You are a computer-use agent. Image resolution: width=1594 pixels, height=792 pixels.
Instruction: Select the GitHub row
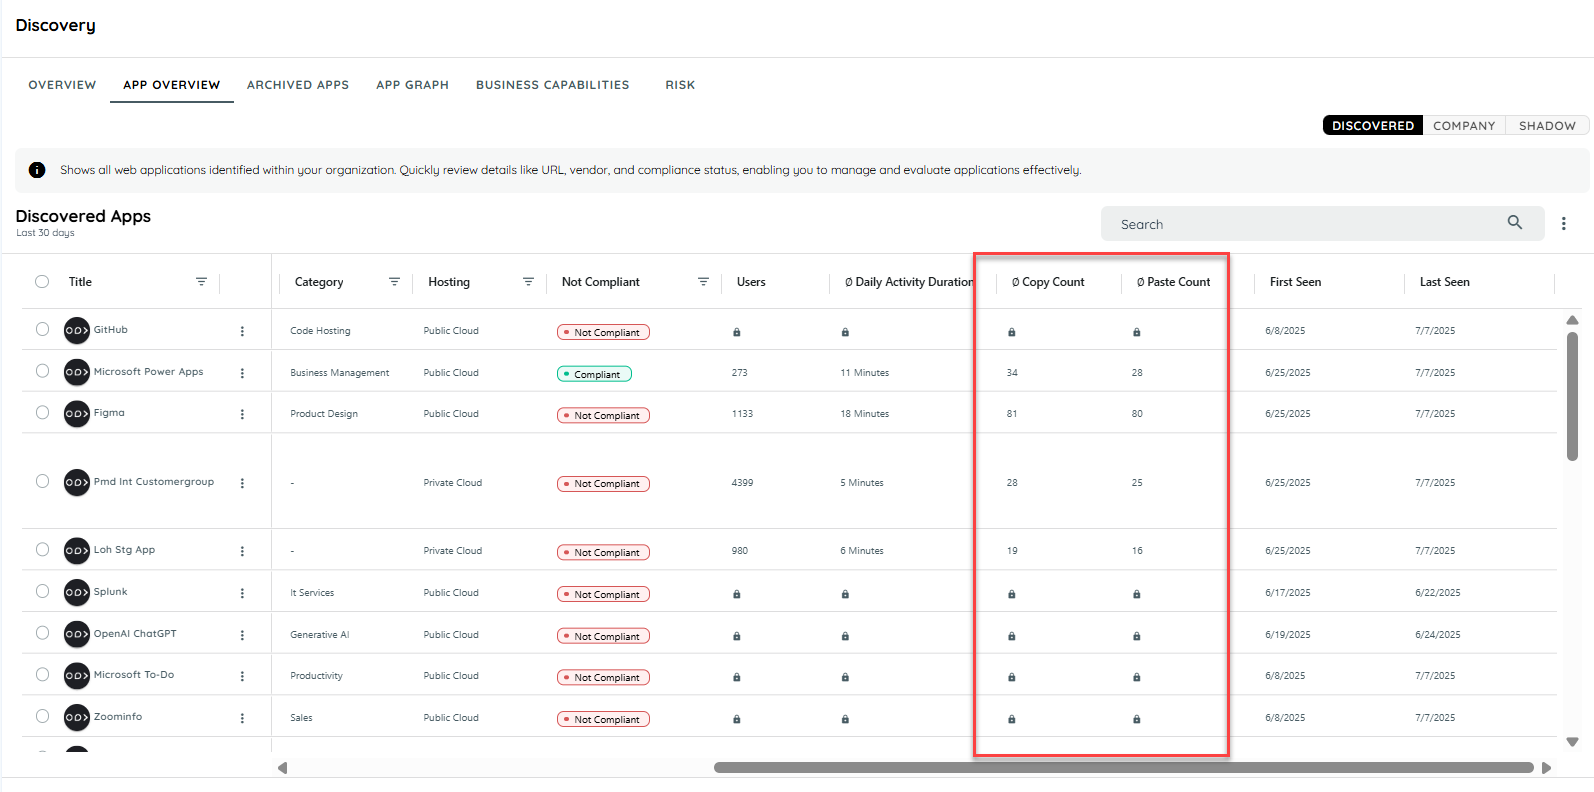point(42,329)
